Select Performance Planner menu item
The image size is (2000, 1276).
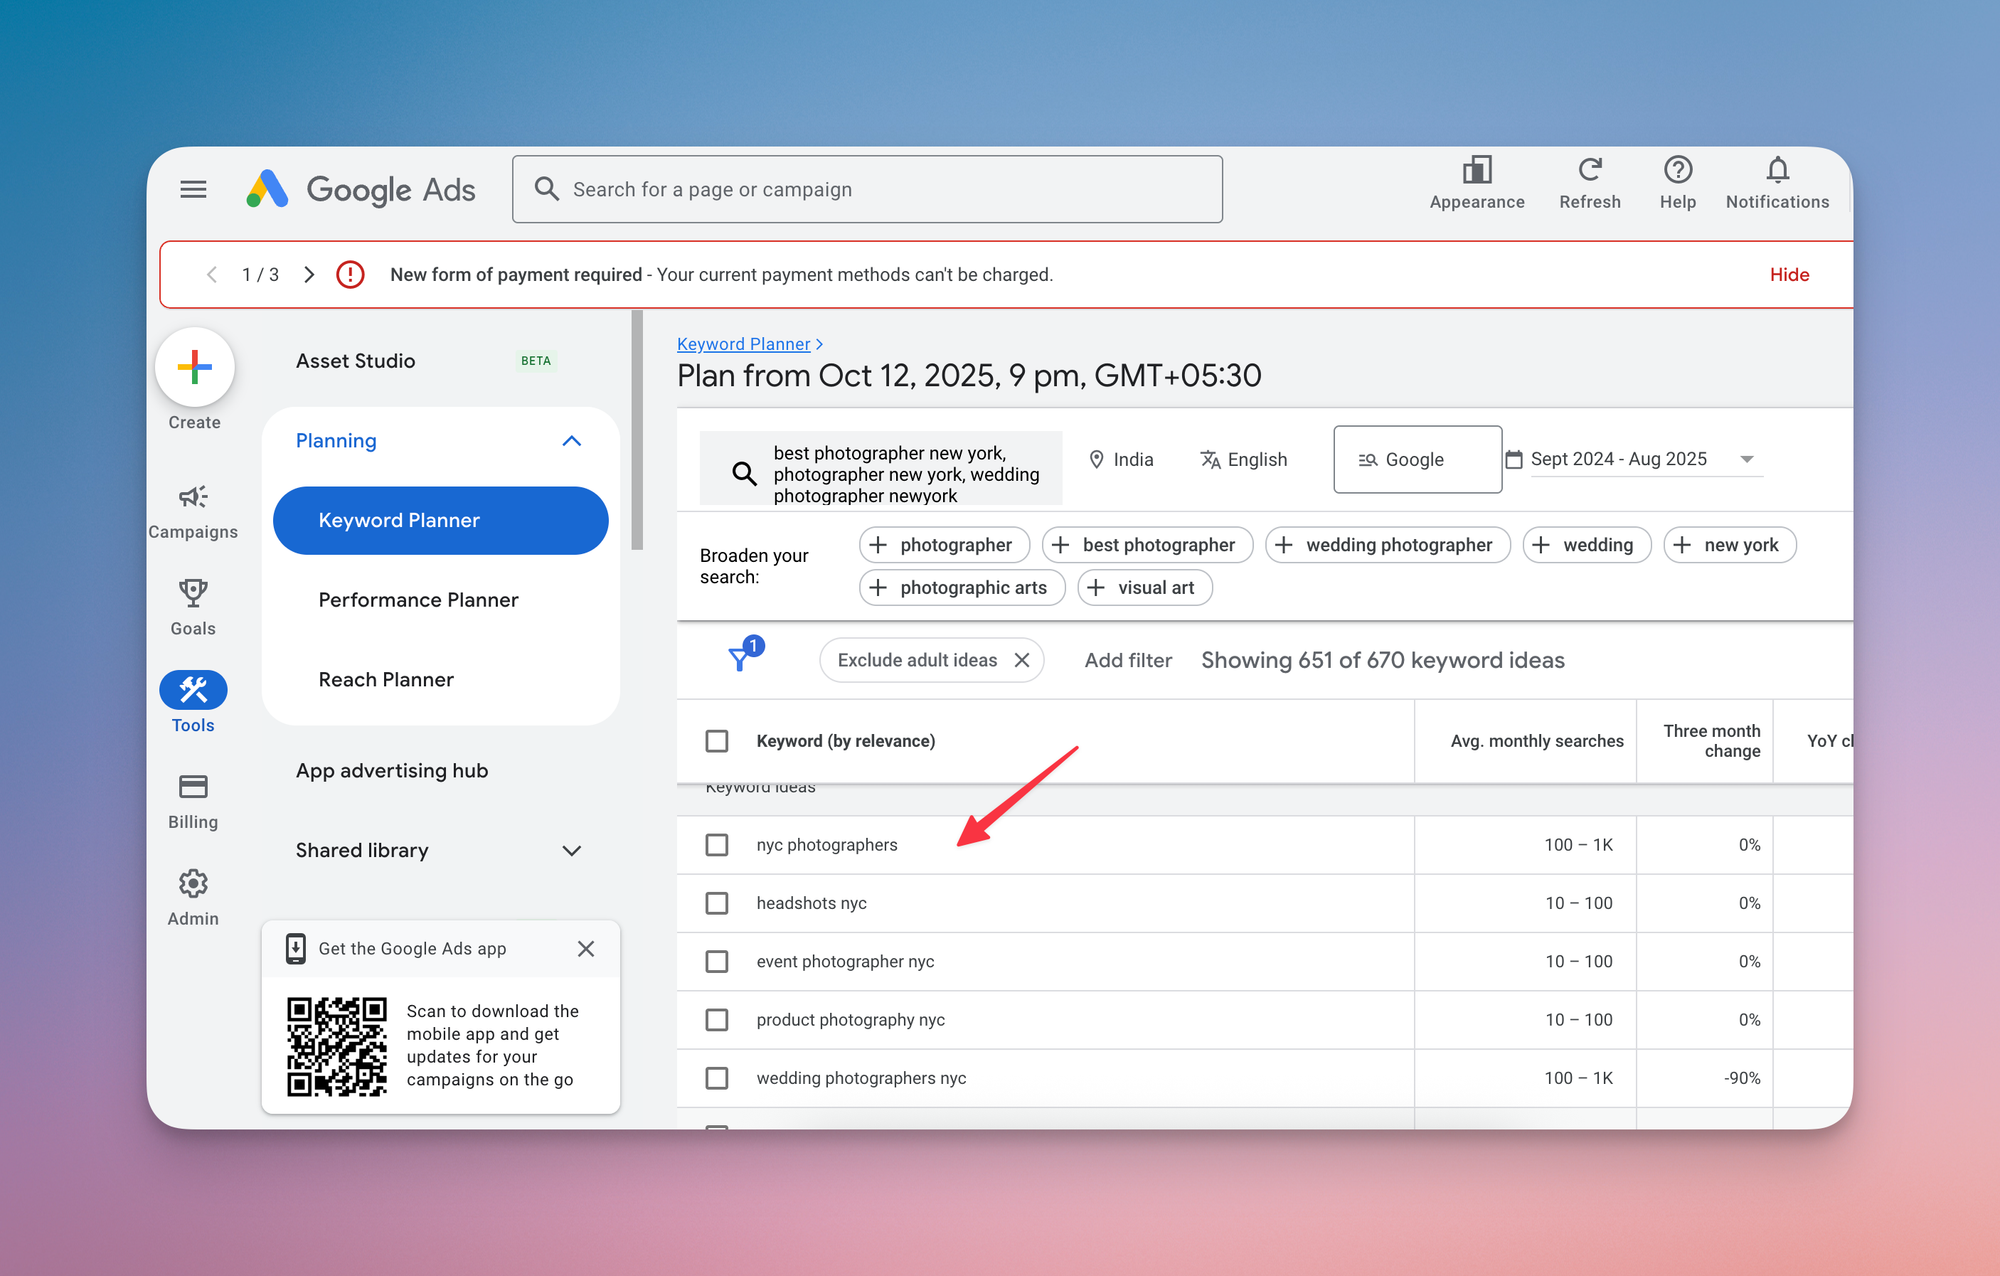418,600
